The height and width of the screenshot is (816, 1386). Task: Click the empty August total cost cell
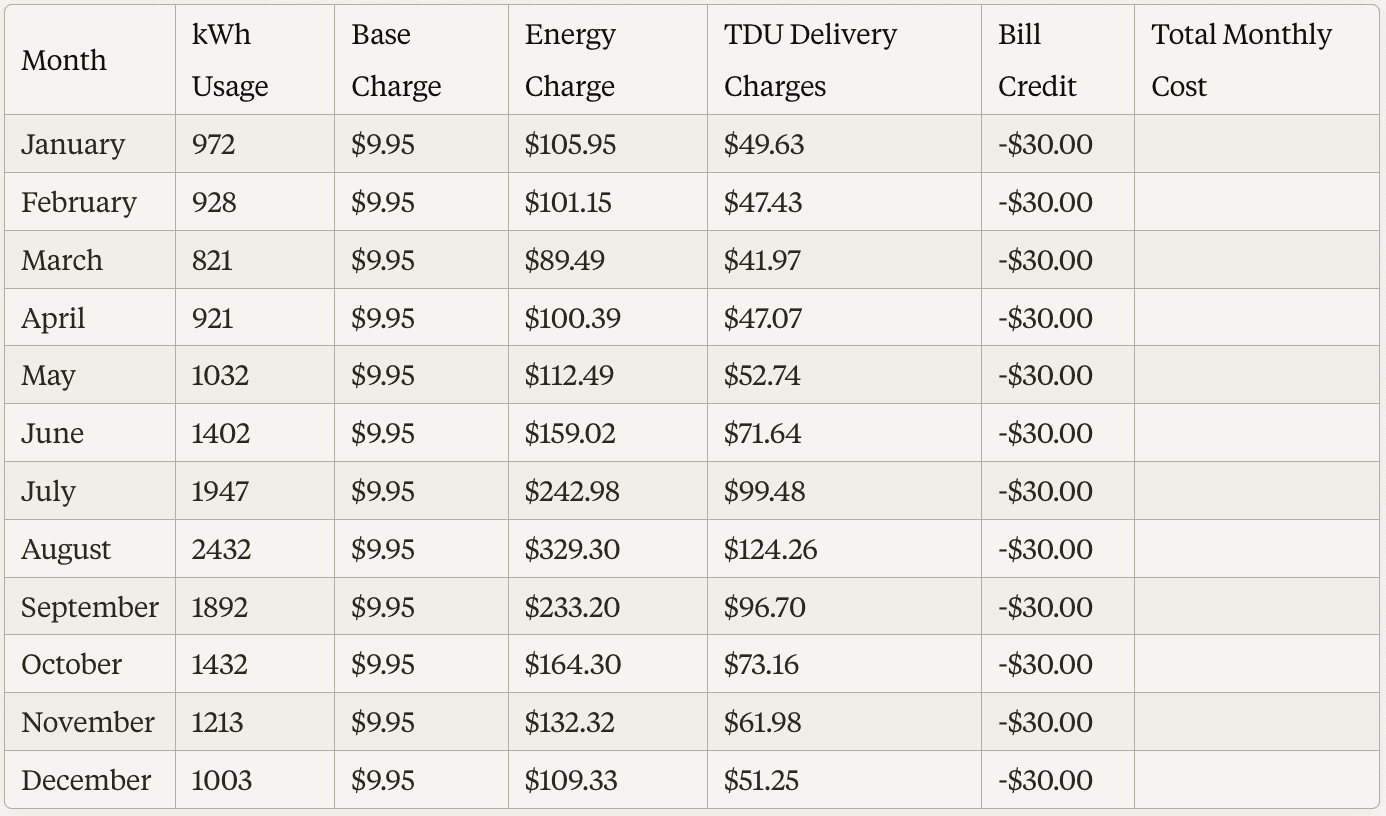point(1256,549)
